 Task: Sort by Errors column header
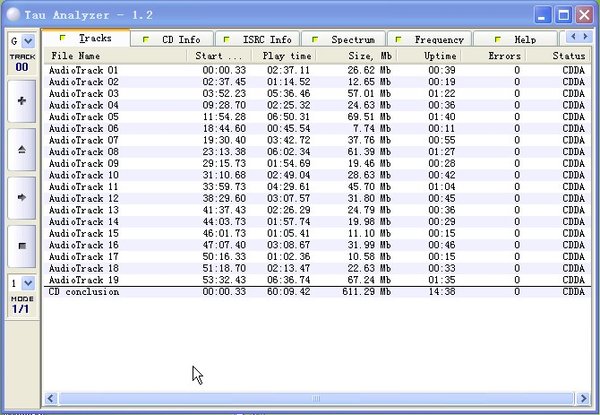(x=493, y=56)
